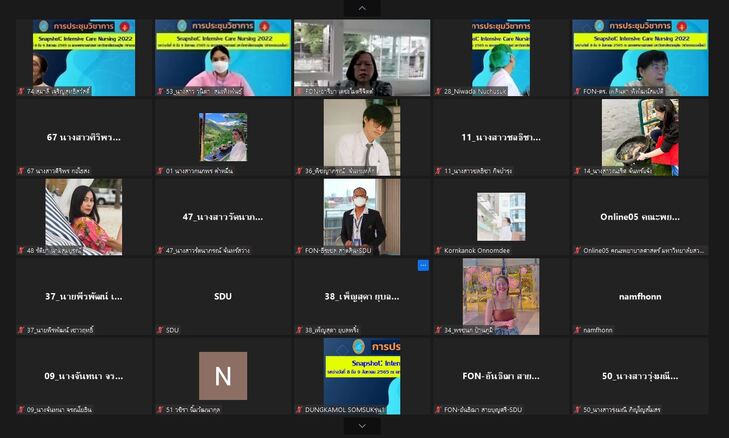The width and height of the screenshot is (729, 438).
Task: Click the large 'SDU' name text
Action: [223, 296]
